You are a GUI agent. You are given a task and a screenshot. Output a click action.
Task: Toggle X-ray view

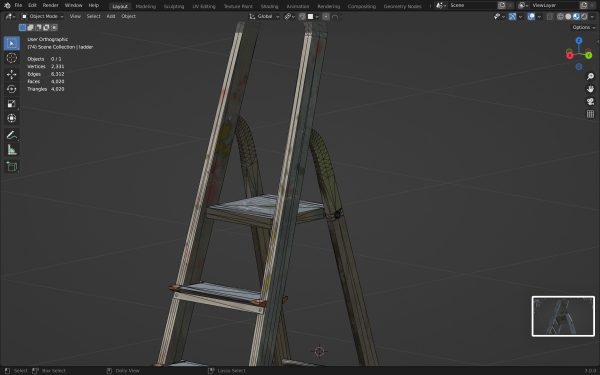[550, 16]
